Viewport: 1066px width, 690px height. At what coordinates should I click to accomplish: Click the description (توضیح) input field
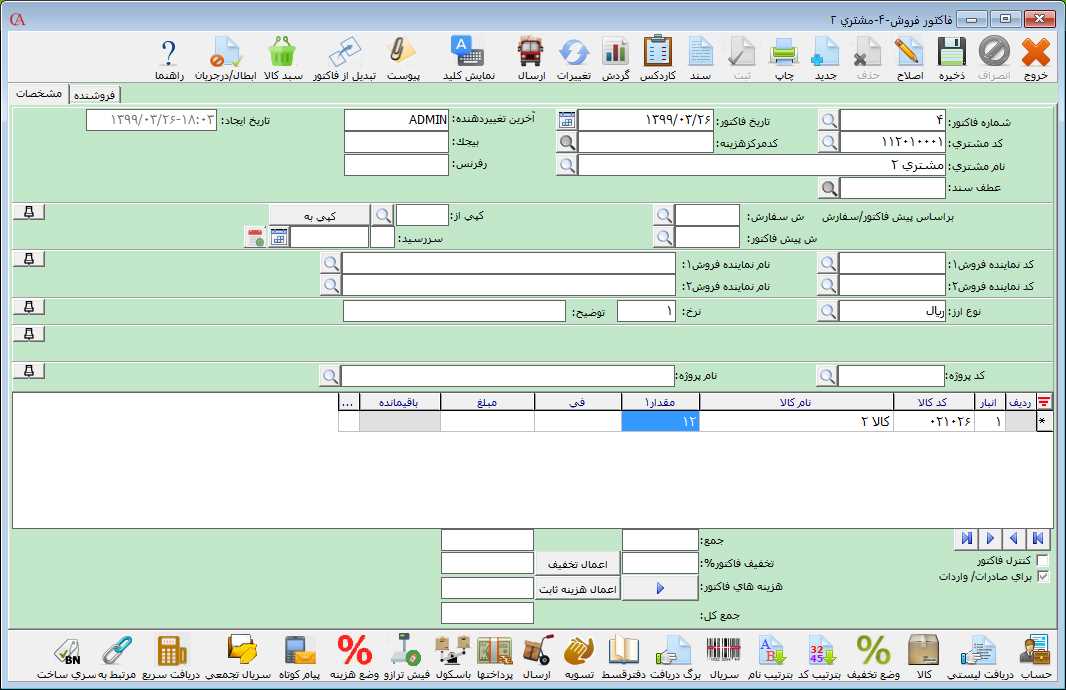click(x=454, y=311)
